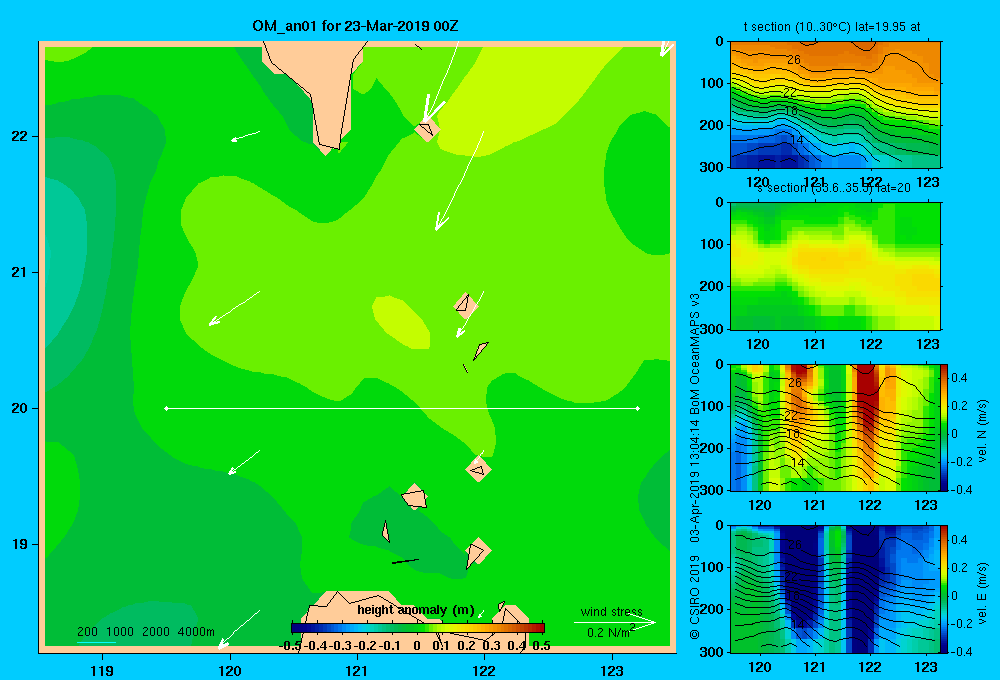Viewport: 1000px width, 680px height.
Task: Click the 300 depth label of salinity section
Action: click(713, 329)
